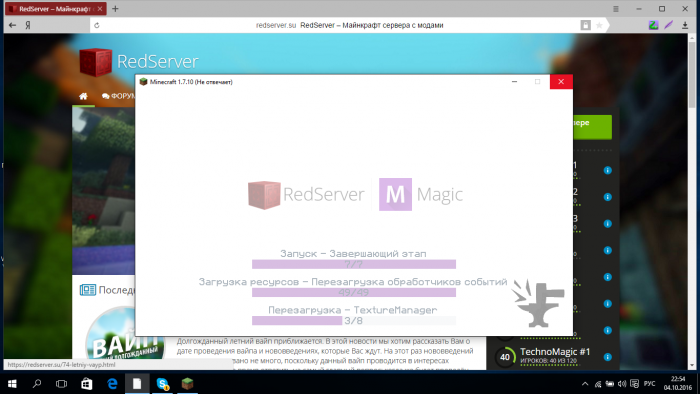Screen dimensions: 700x394
Task: Bookmark the page with the star icon
Action: [599, 25]
